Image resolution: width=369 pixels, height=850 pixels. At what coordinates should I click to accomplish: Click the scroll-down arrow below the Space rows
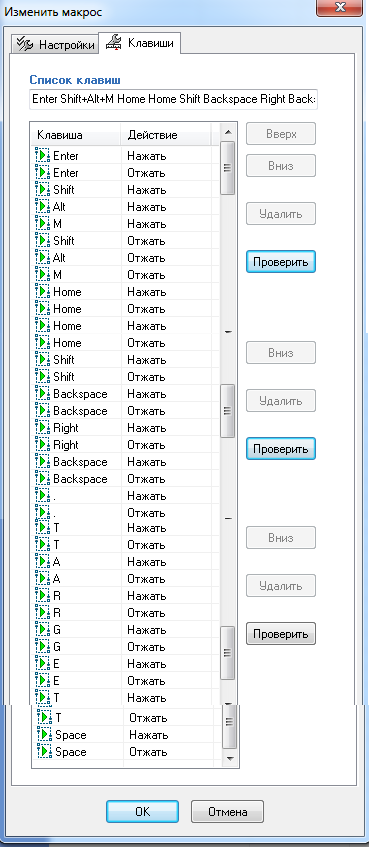point(230,758)
